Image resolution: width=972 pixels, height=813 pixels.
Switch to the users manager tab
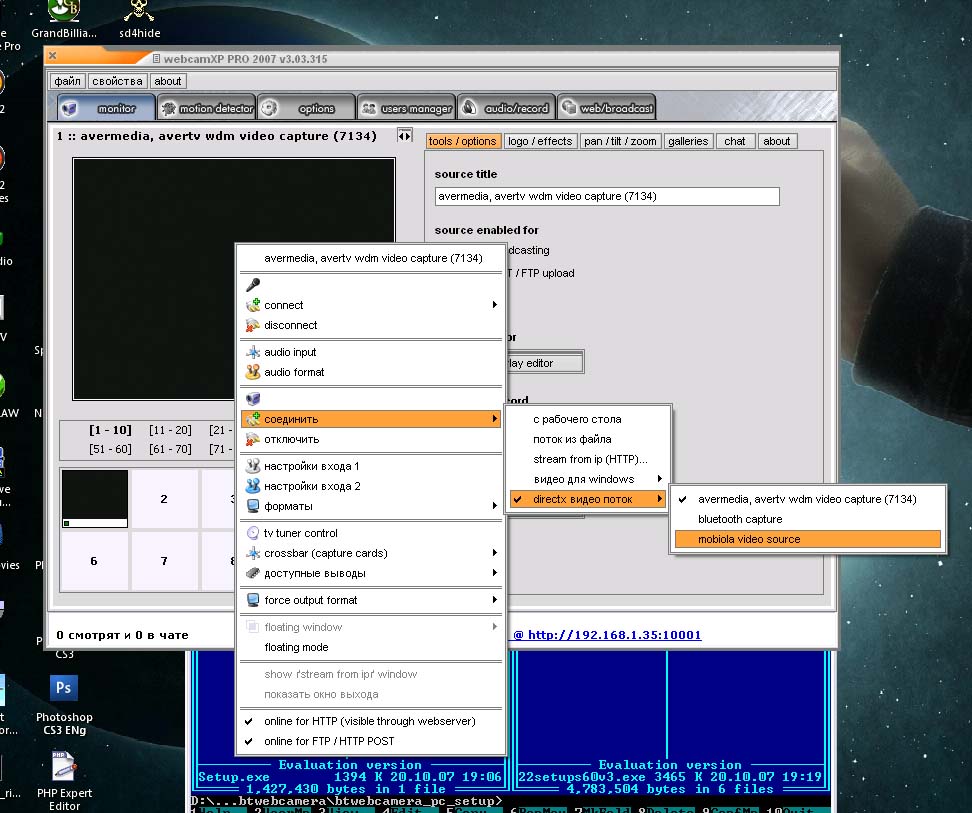tap(407, 108)
